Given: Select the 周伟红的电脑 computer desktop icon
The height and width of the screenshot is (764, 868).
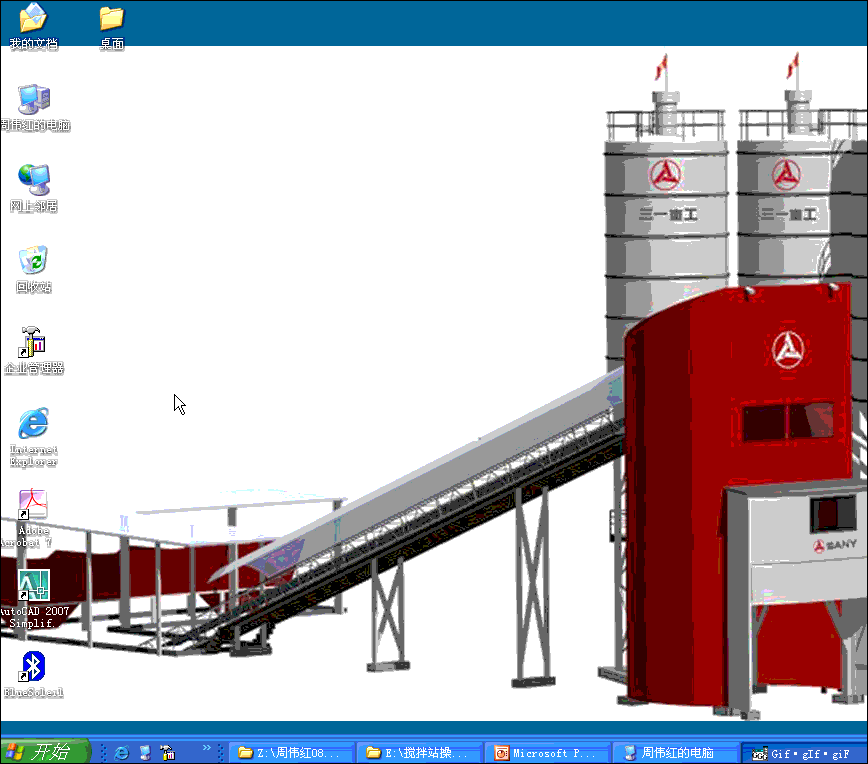Looking at the screenshot, I should click(x=35, y=108).
